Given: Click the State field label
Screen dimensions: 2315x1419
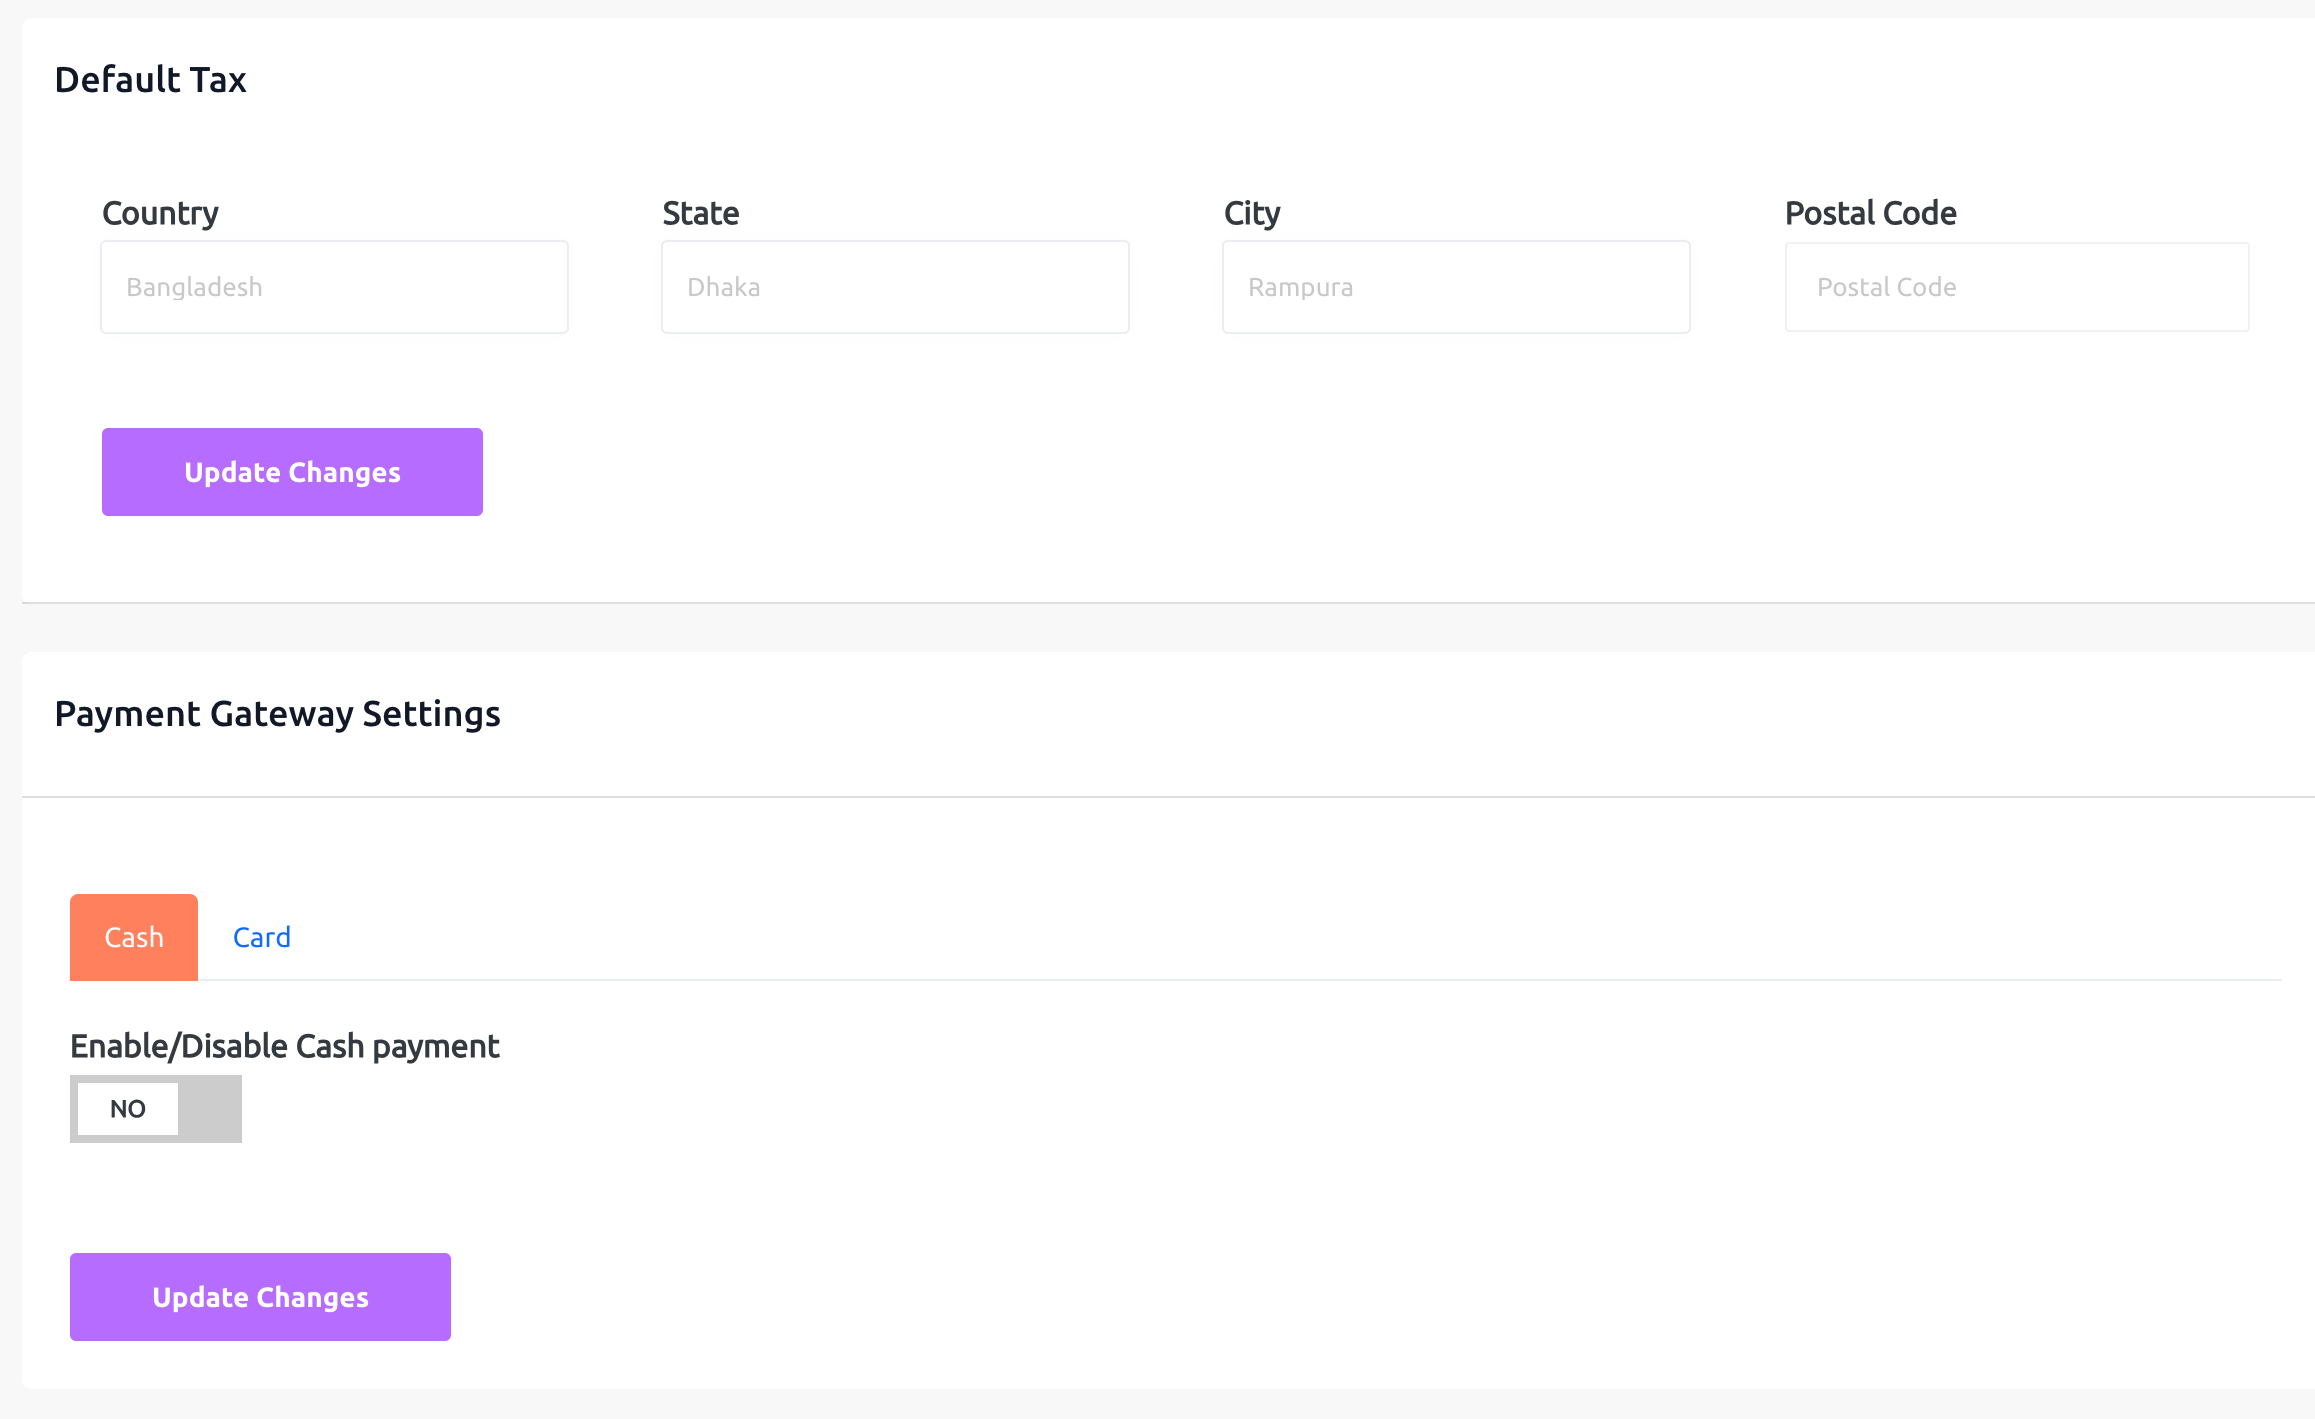Looking at the screenshot, I should 701,213.
